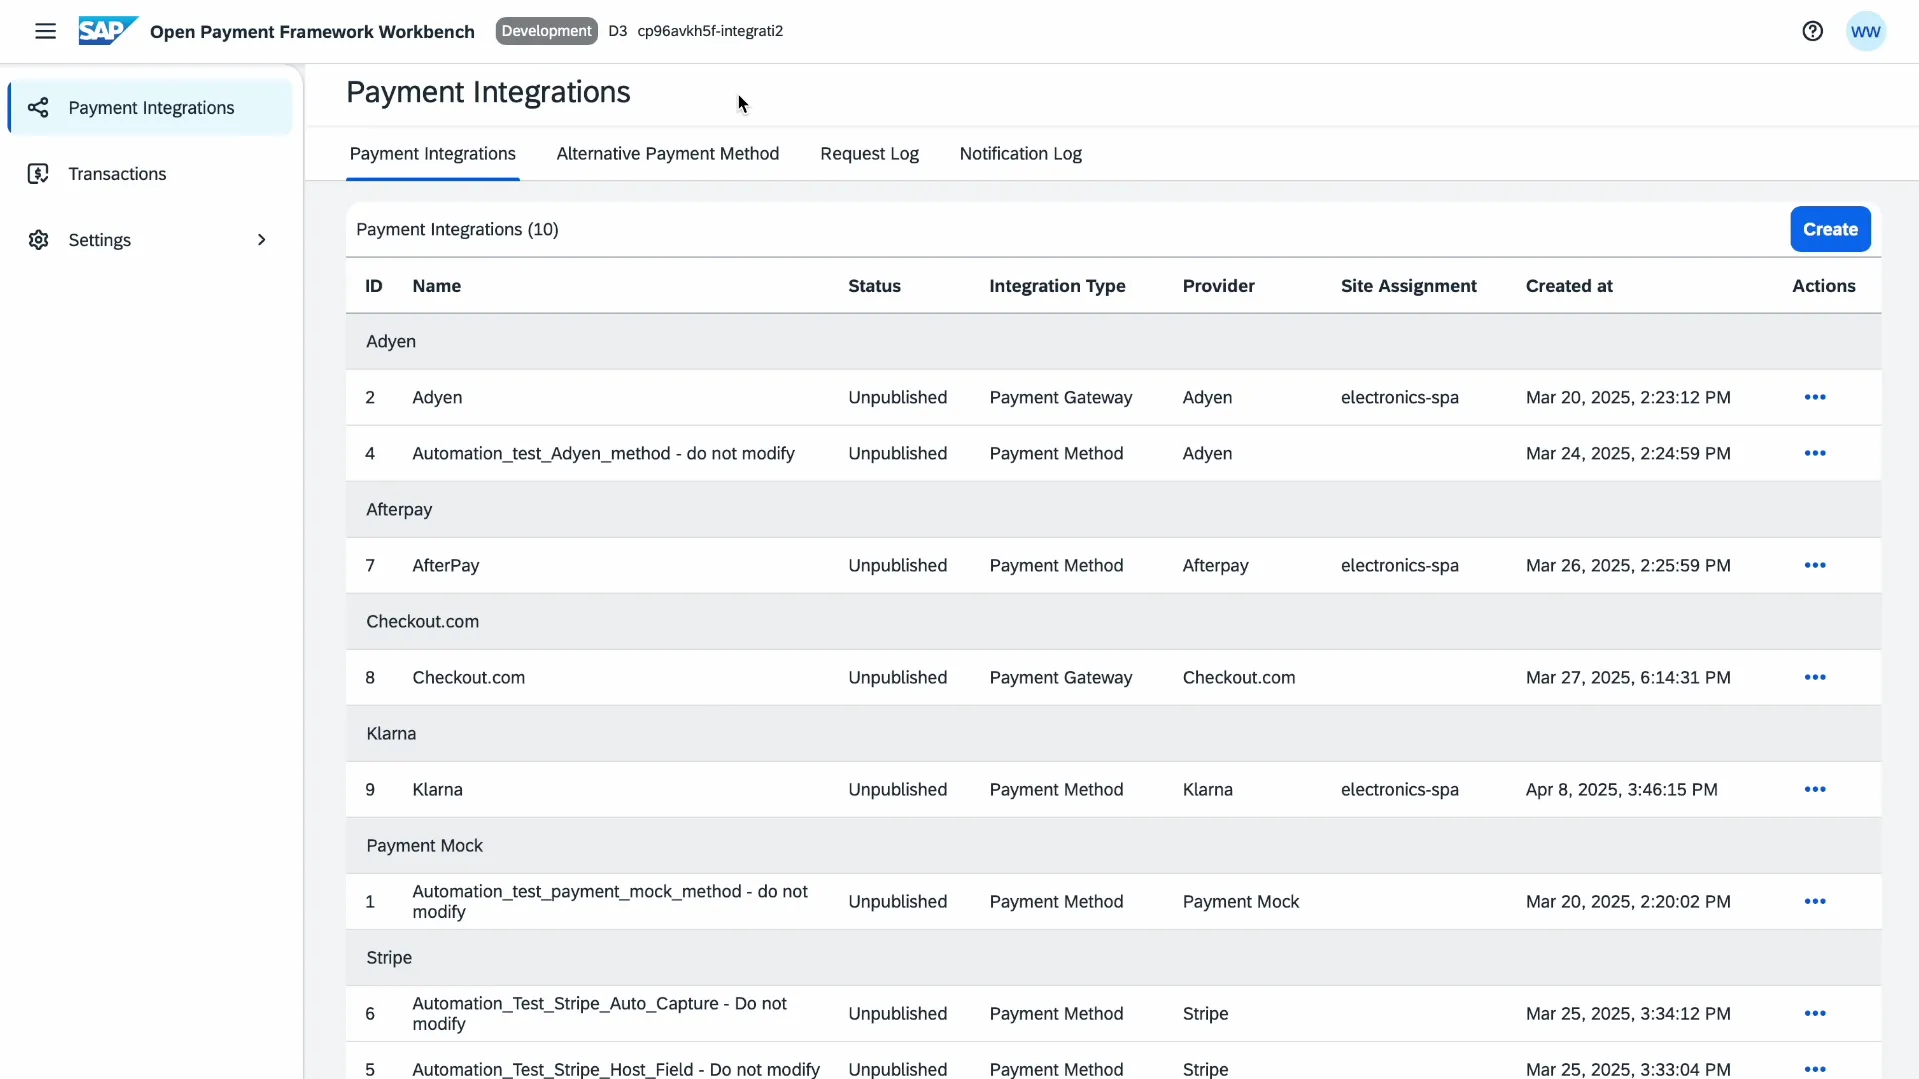Image resolution: width=1919 pixels, height=1079 pixels.
Task: Open actions menu for Checkout.com row
Action: click(1815, 677)
